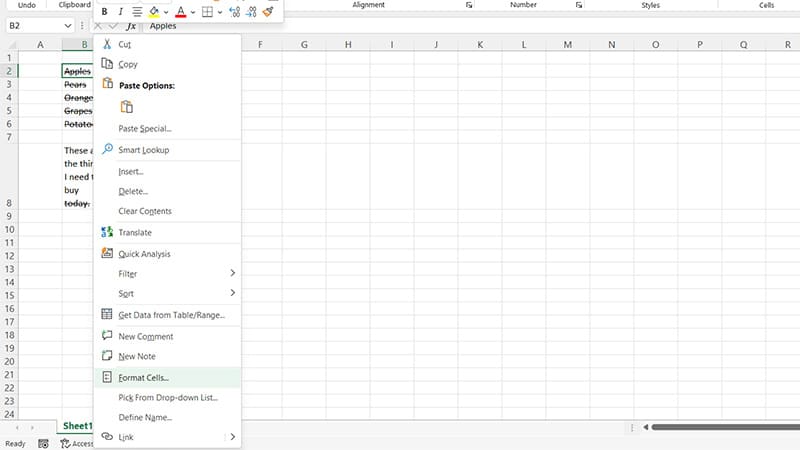Toggle Bold in the mini toolbar
This screenshot has height=450, width=800.
(x=104, y=12)
